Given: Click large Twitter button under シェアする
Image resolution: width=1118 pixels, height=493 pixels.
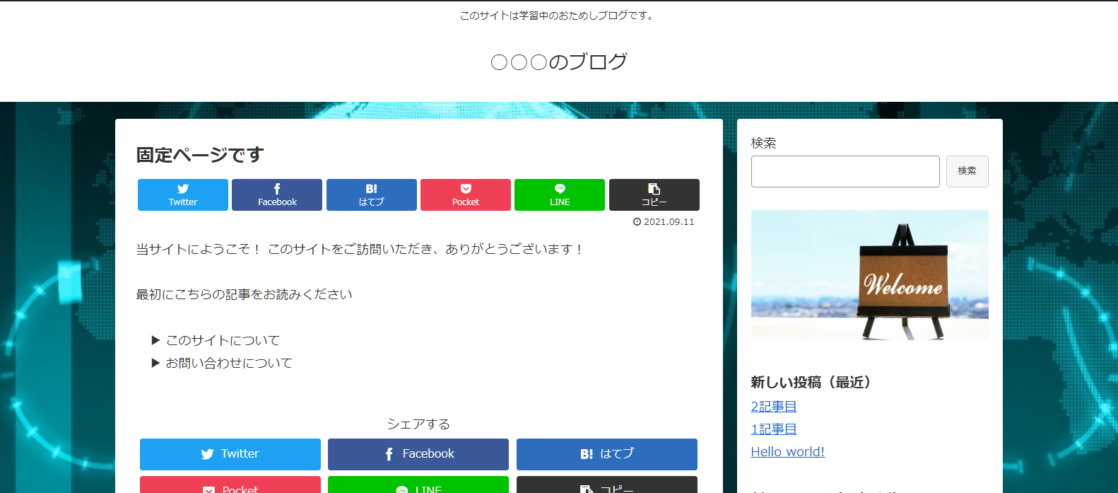Looking at the screenshot, I should pos(230,454).
